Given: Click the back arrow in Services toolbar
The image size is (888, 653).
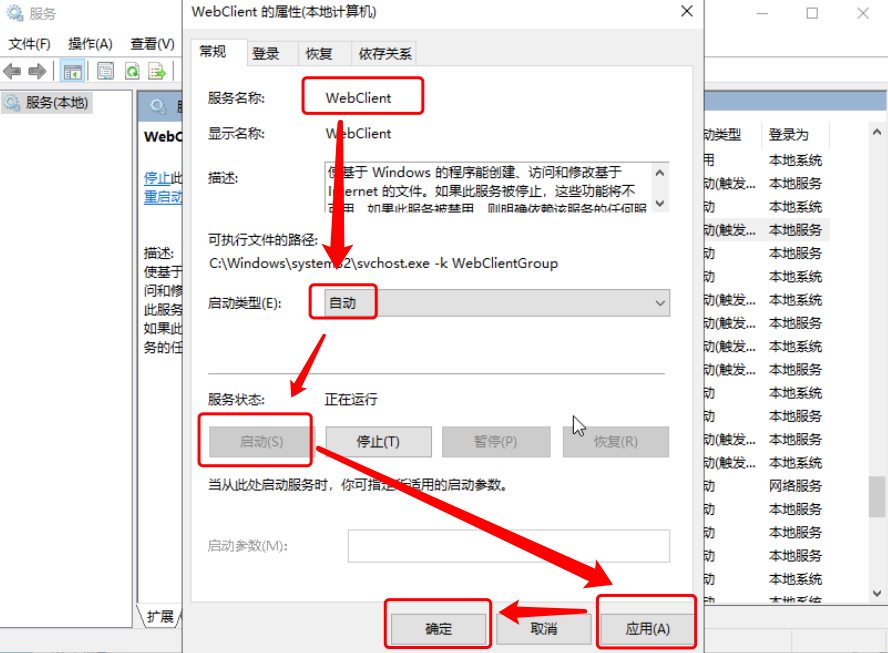Looking at the screenshot, I should 12,71.
